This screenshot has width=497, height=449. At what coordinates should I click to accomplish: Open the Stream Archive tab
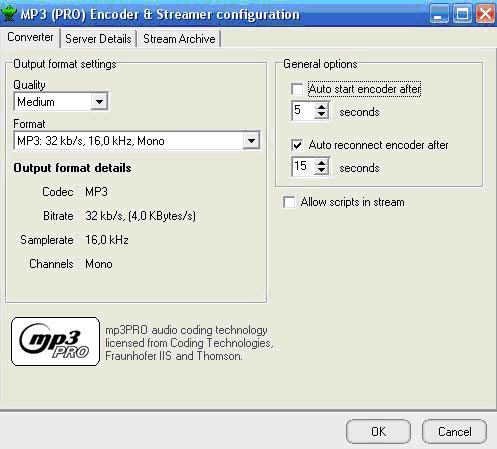coord(179,39)
